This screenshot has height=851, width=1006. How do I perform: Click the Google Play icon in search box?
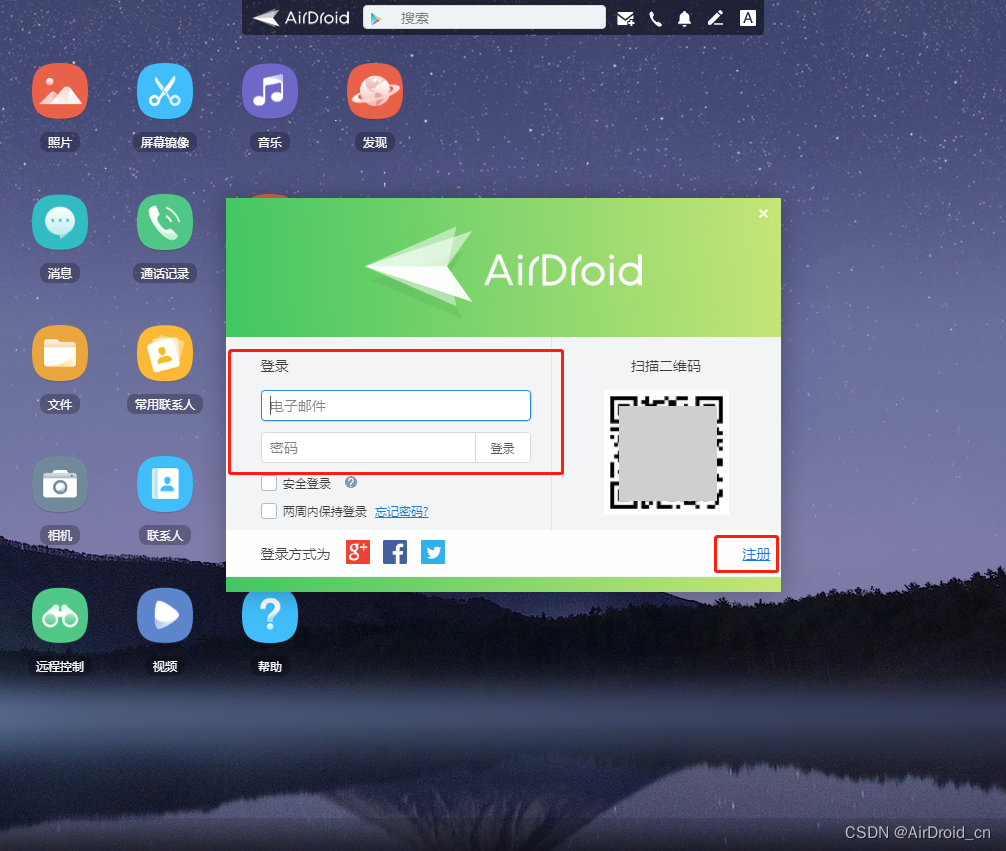[x=377, y=19]
